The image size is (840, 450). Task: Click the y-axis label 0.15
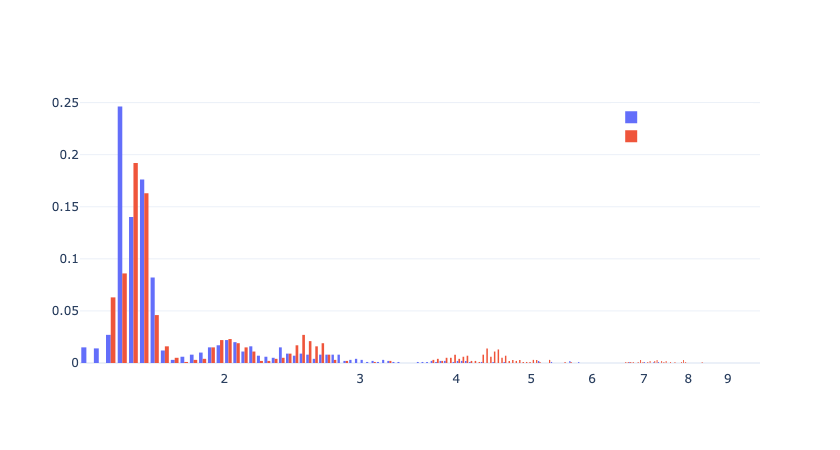click(65, 207)
